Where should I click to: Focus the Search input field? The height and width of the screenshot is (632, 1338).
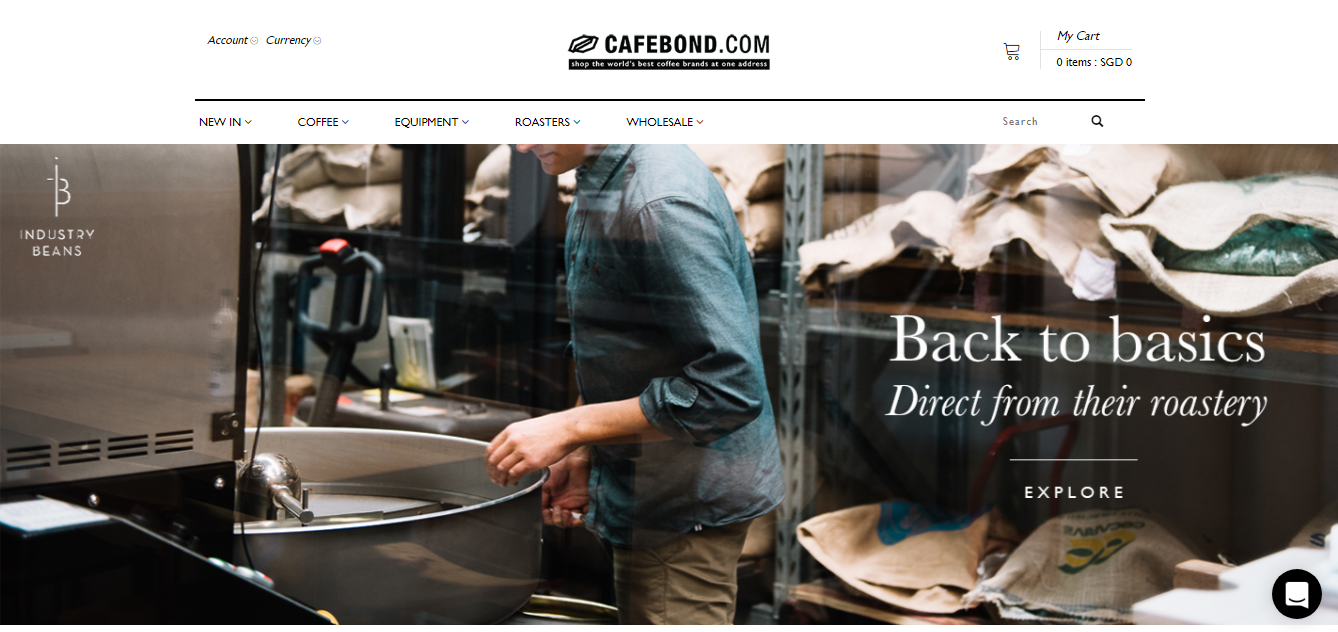coord(1040,121)
